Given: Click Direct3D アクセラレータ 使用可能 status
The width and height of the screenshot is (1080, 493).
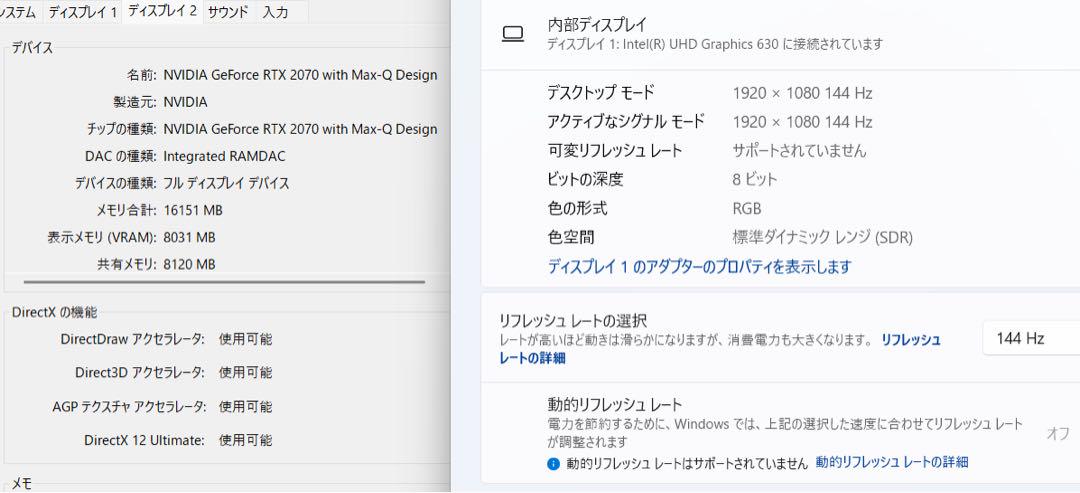Looking at the screenshot, I should [x=245, y=373].
